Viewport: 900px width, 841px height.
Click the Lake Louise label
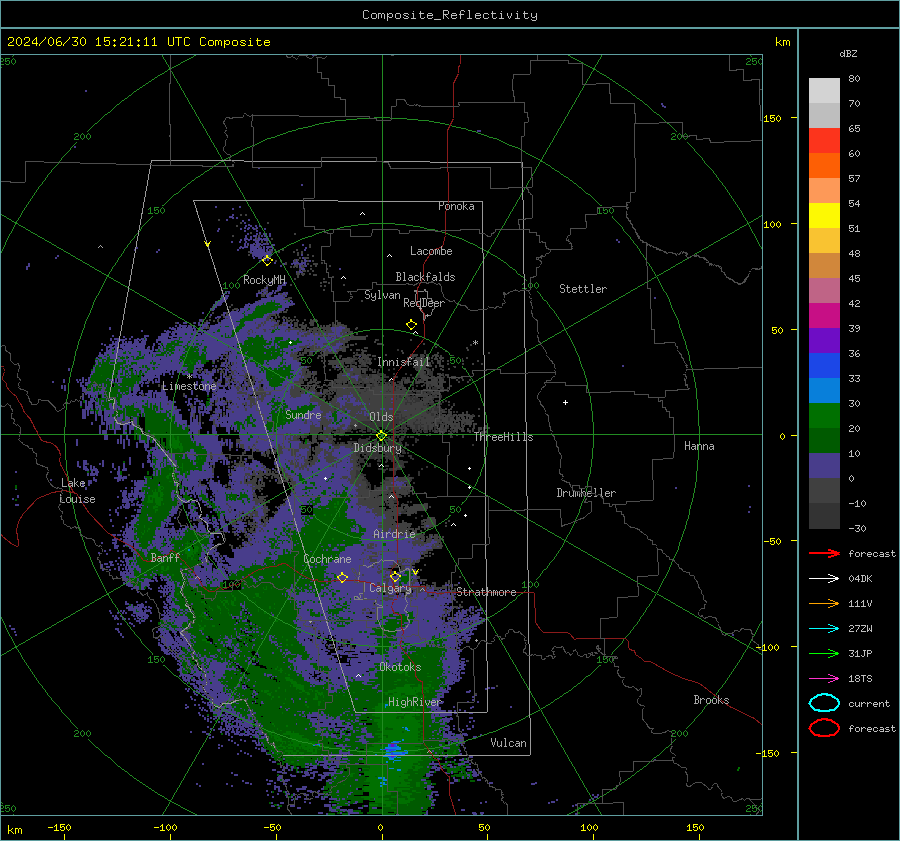coord(77,491)
